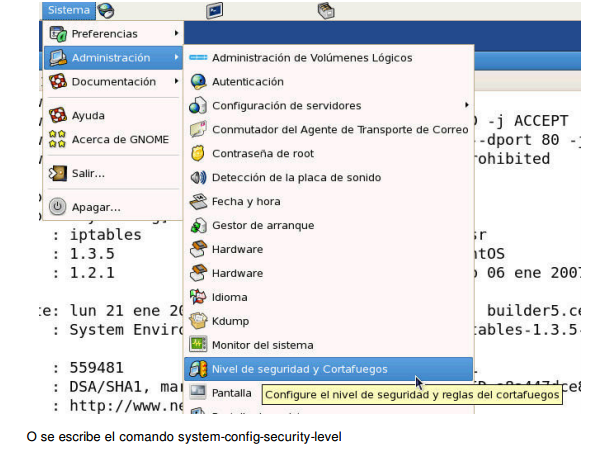The image size is (605, 452).
Task: Expand the Preferencias submenu
Action: click(110, 35)
